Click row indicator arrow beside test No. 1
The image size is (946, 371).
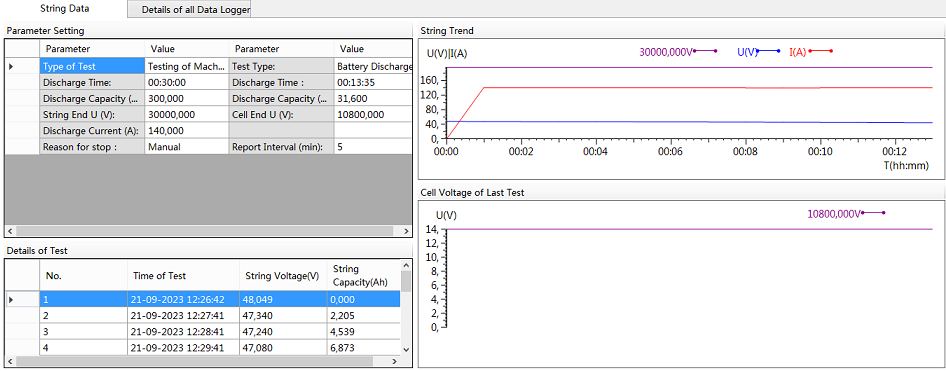[x=11, y=299]
